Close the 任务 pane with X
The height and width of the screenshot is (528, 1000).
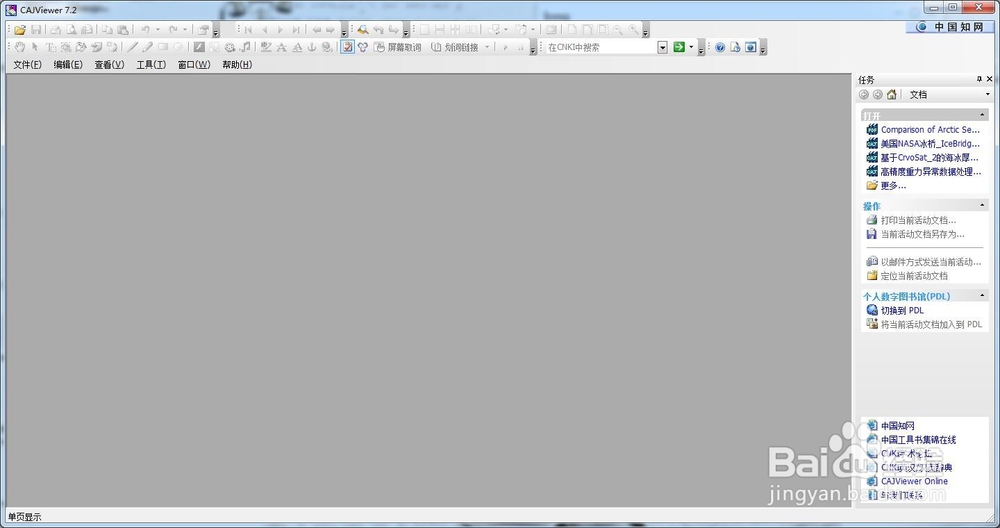(x=989, y=79)
